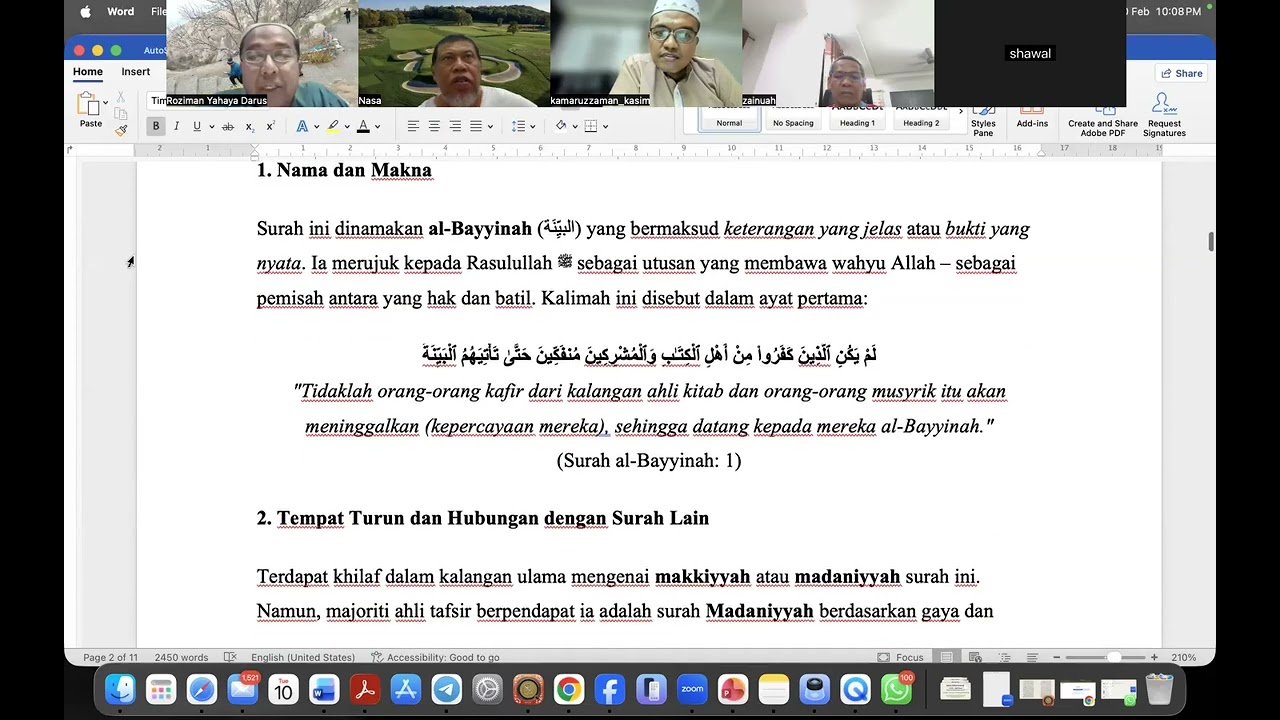Open font color dropdown arrow
Image resolution: width=1280 pixels, height=720 pixels.
click(379, 127)
